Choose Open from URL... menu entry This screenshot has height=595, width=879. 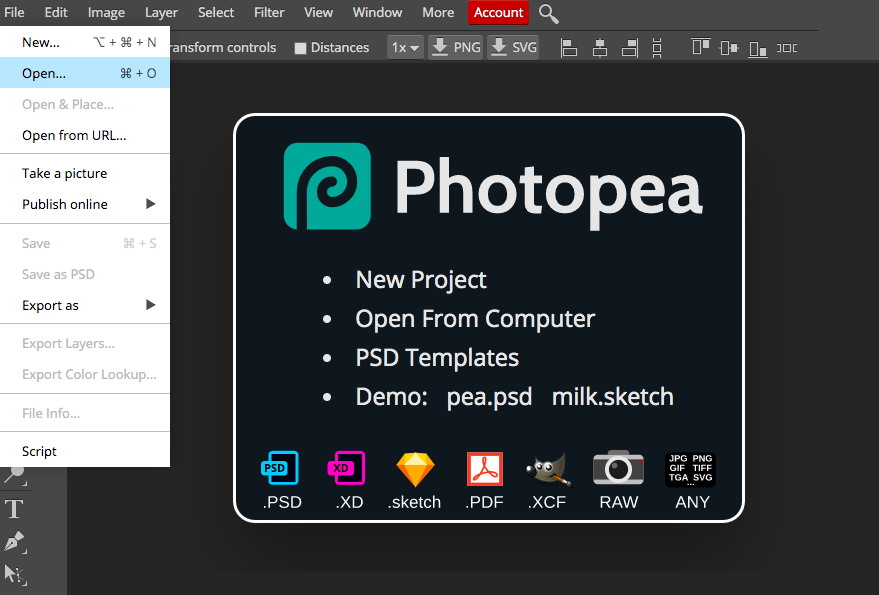click(85, 135)
